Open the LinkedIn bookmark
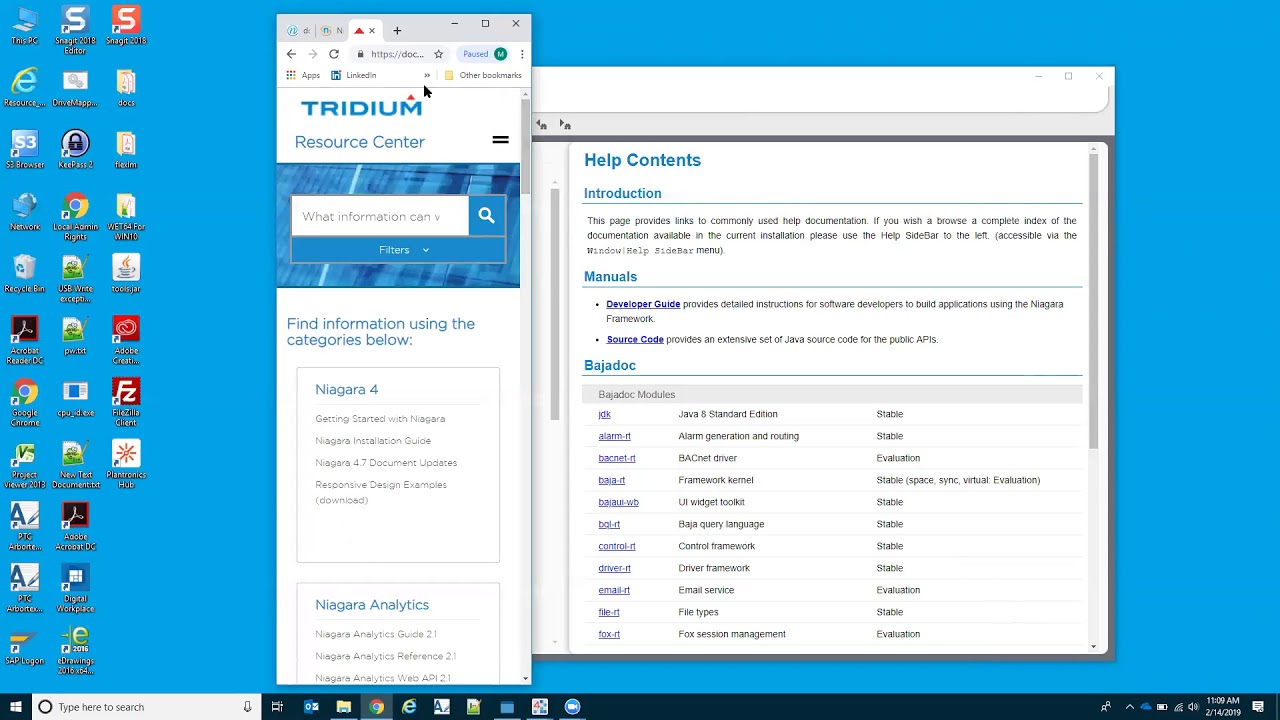Viewport: 1280px width, 720px height. (x=354, y=75)
